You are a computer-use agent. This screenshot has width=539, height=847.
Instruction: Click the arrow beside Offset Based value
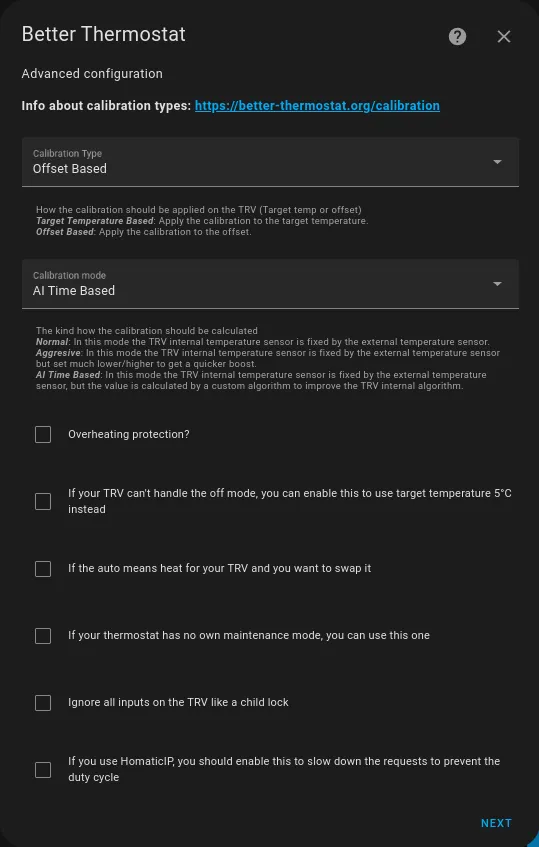pyautogui.click(x=497, y=162)
